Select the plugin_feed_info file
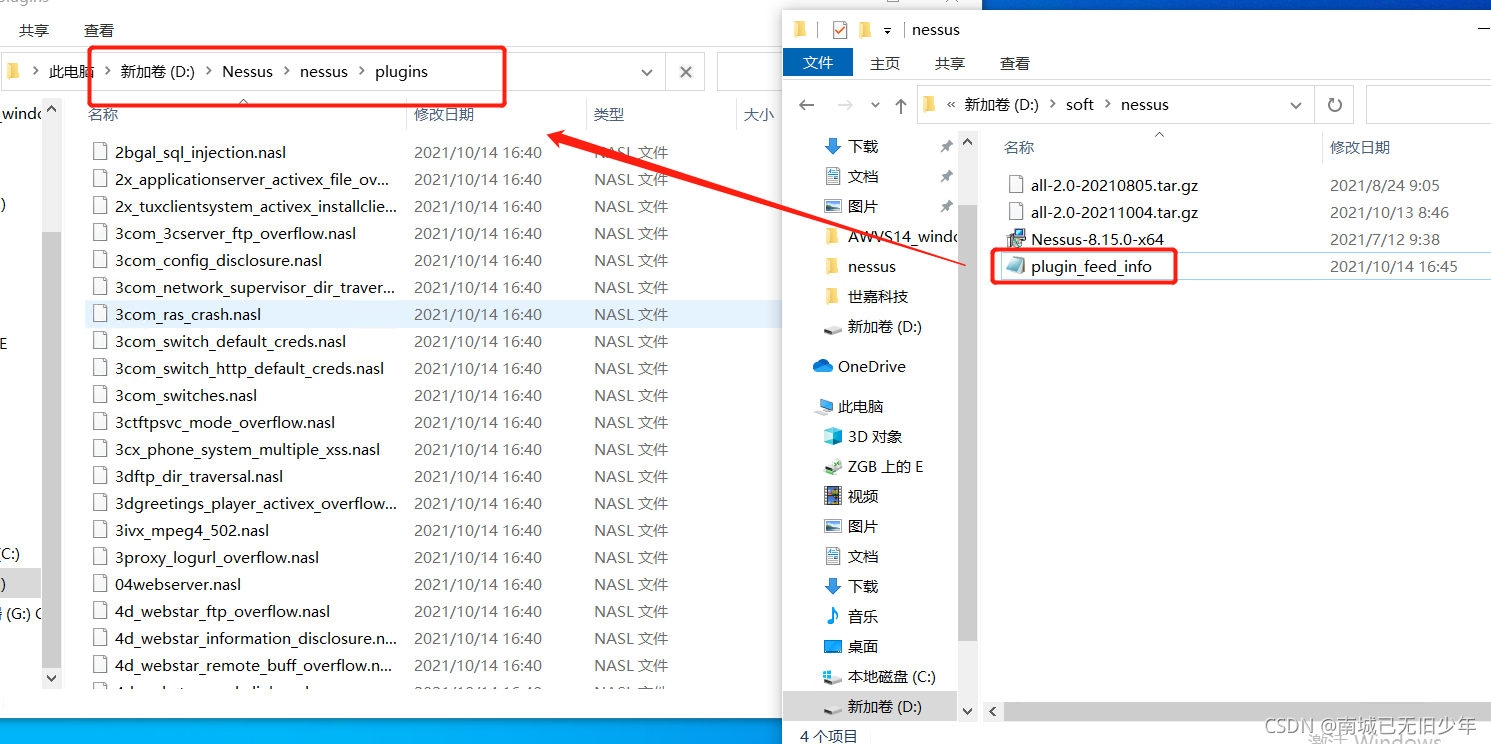This screenshot has width=1491, height=744. (1091, 266)
